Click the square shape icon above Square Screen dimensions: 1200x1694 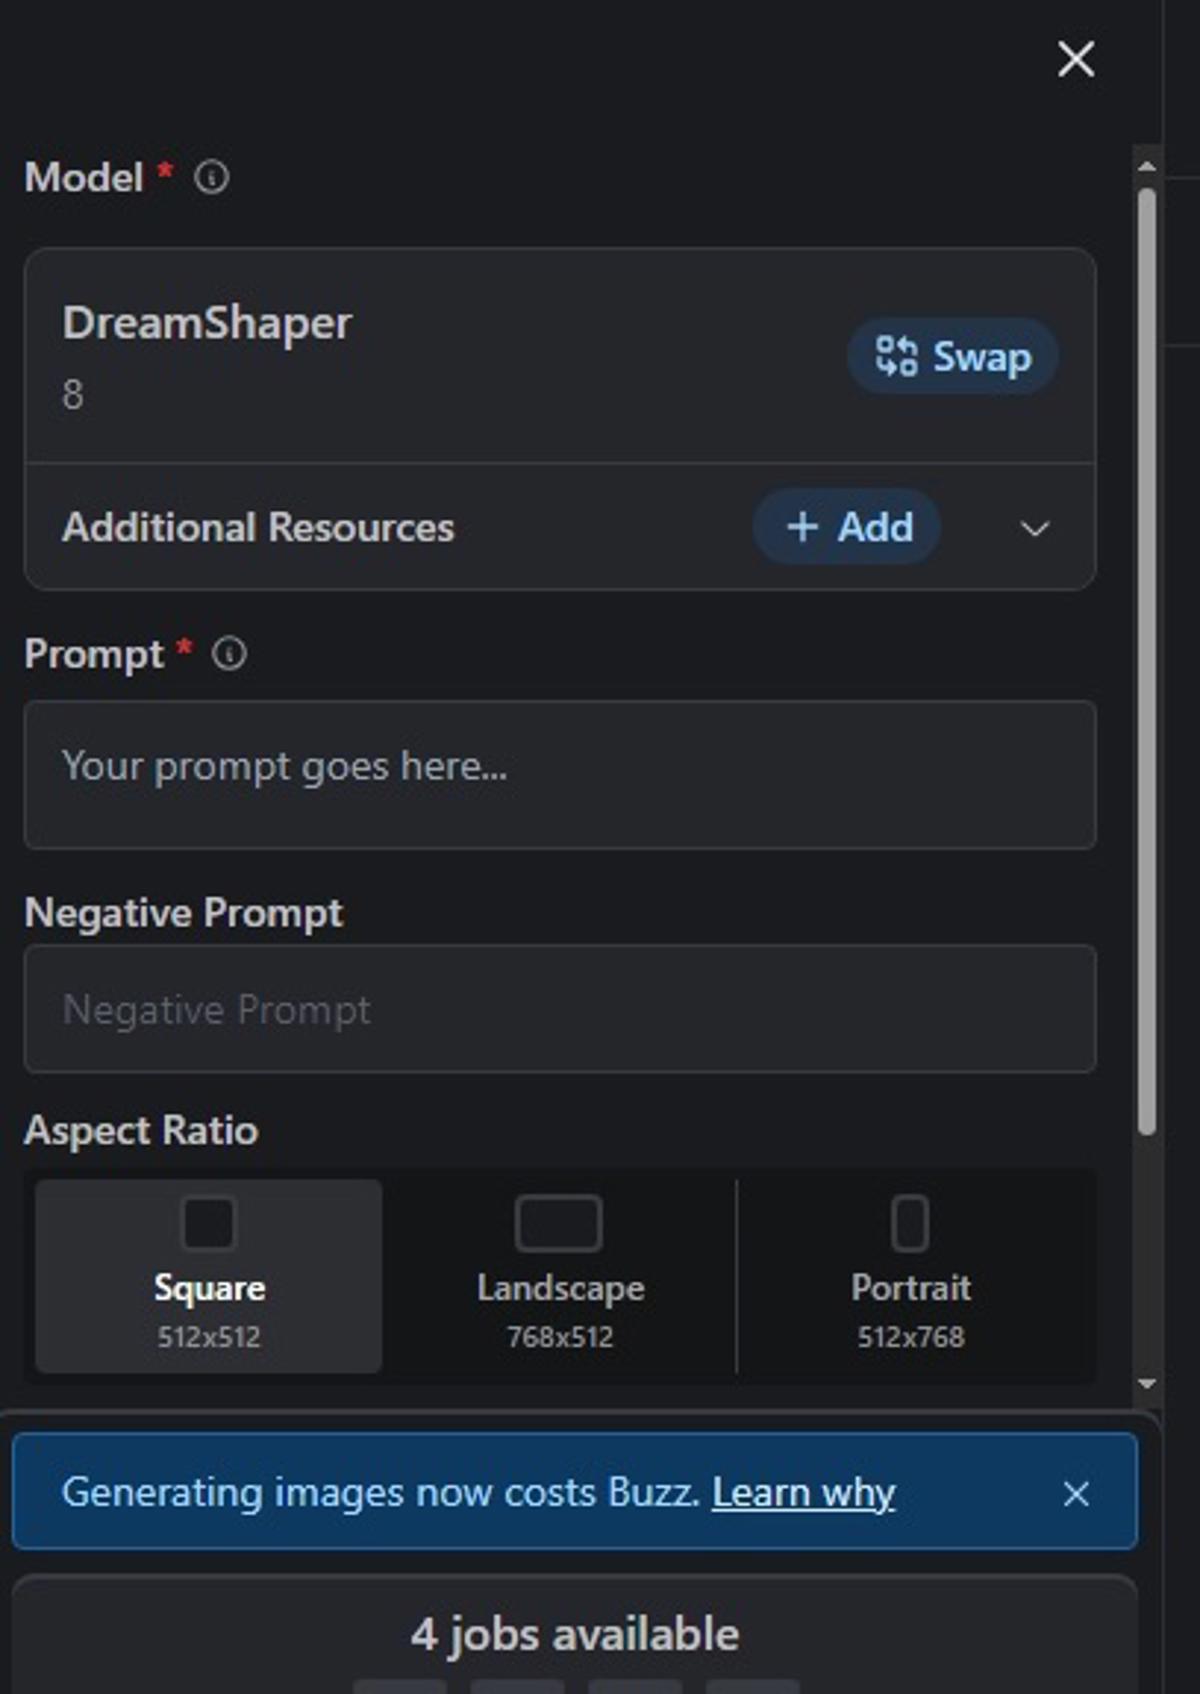(x=208, y=1223)
